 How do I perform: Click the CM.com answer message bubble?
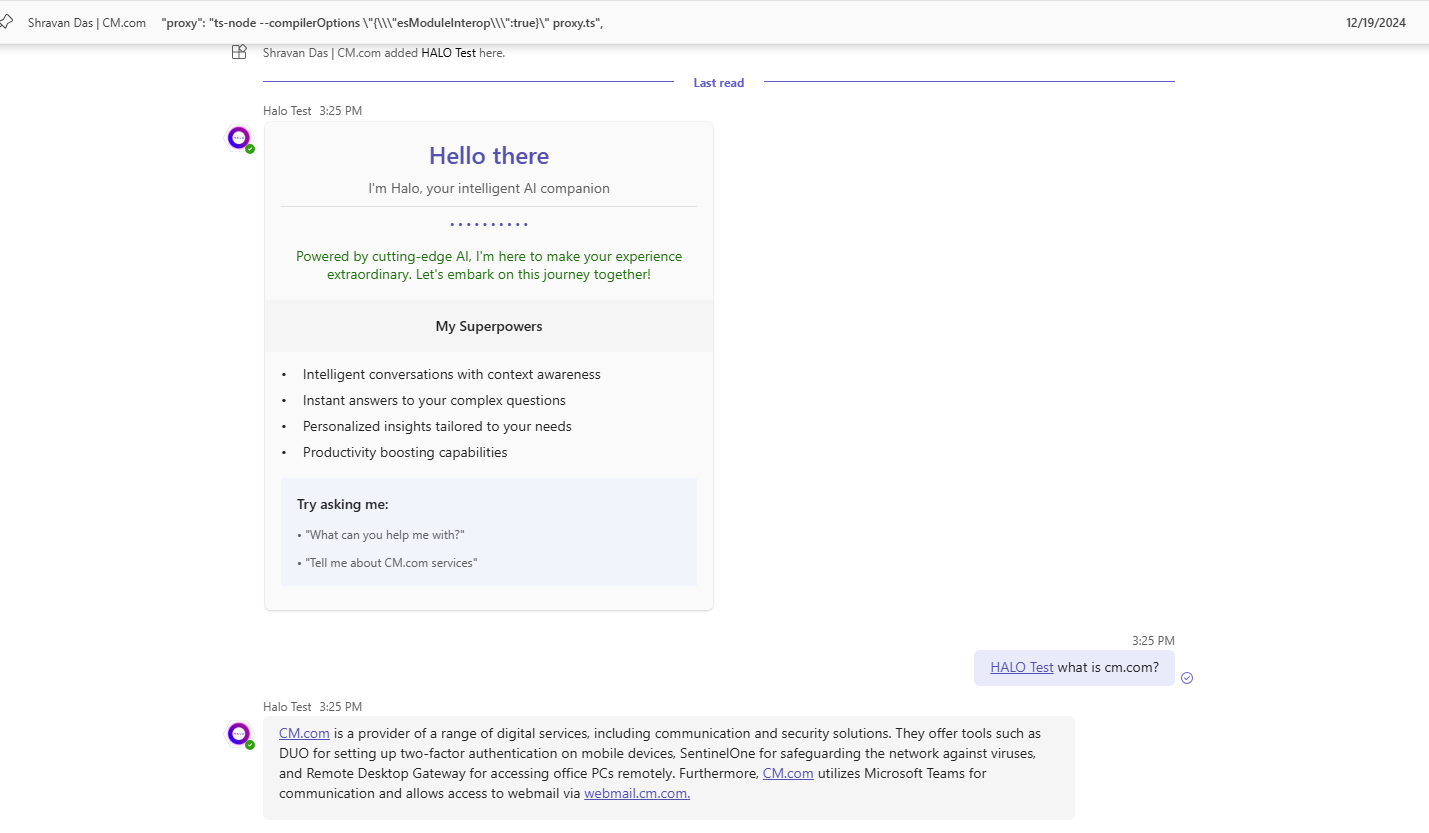pos(669,767)
